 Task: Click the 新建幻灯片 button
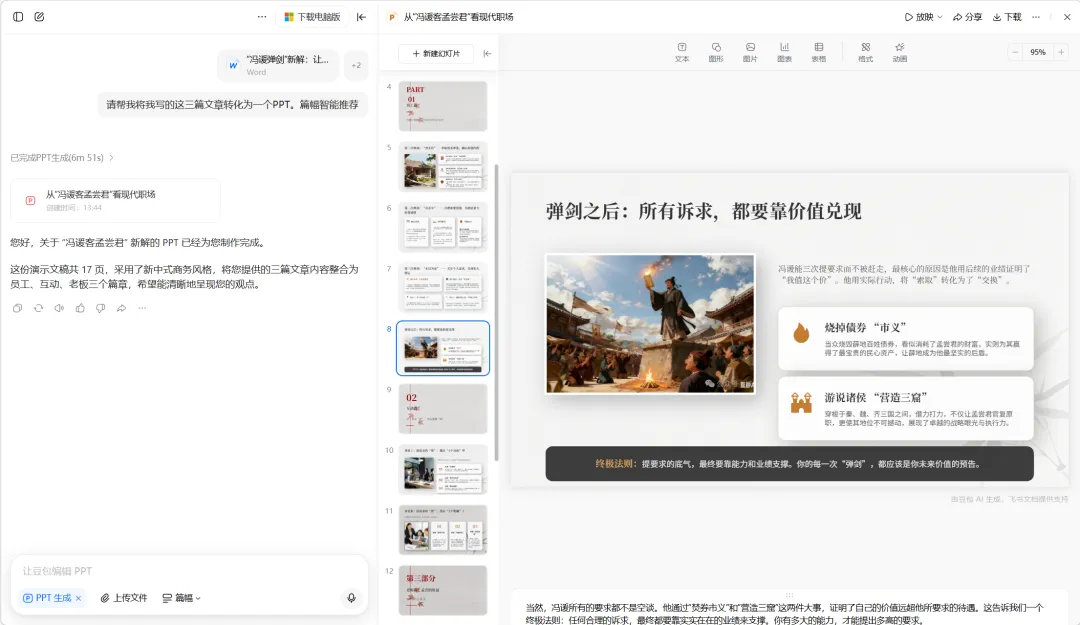436,53
